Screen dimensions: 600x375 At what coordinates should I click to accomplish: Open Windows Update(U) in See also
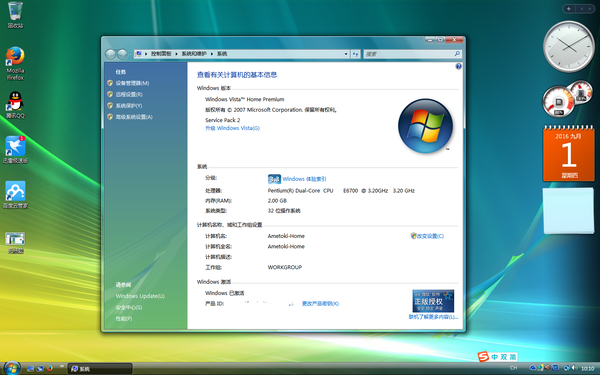point(140,296)
